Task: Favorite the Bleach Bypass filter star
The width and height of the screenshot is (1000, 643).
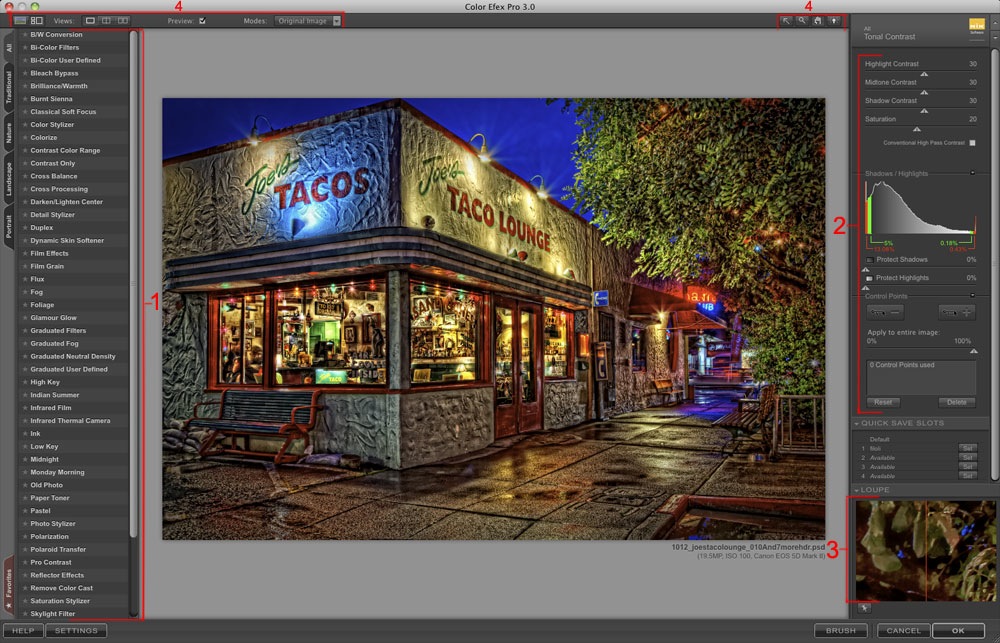Action: 25,73
